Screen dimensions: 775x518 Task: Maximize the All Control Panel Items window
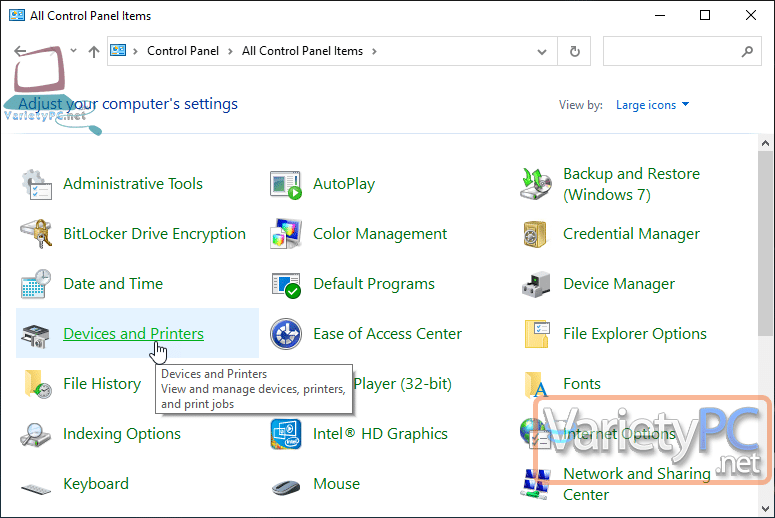tap(705, 15)
